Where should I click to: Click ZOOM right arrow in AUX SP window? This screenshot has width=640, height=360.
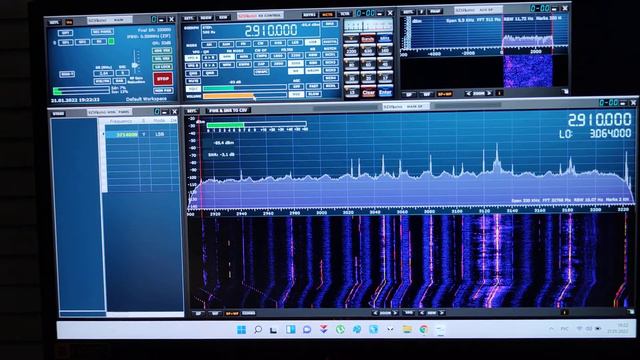coord(489,93)
